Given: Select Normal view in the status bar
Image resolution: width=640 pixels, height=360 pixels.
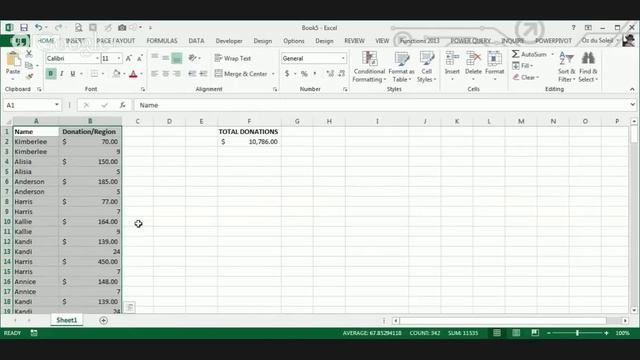Looking at the screenshot, I should [x=497, y=333].
